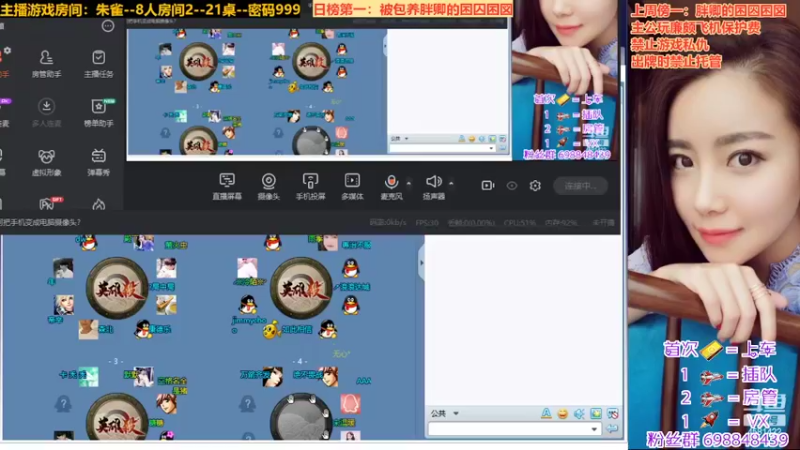Image resolution: width=800 pixels, height=450 pixels.
Task: Expand the speaker options arrow
Action: click(451, 183)
